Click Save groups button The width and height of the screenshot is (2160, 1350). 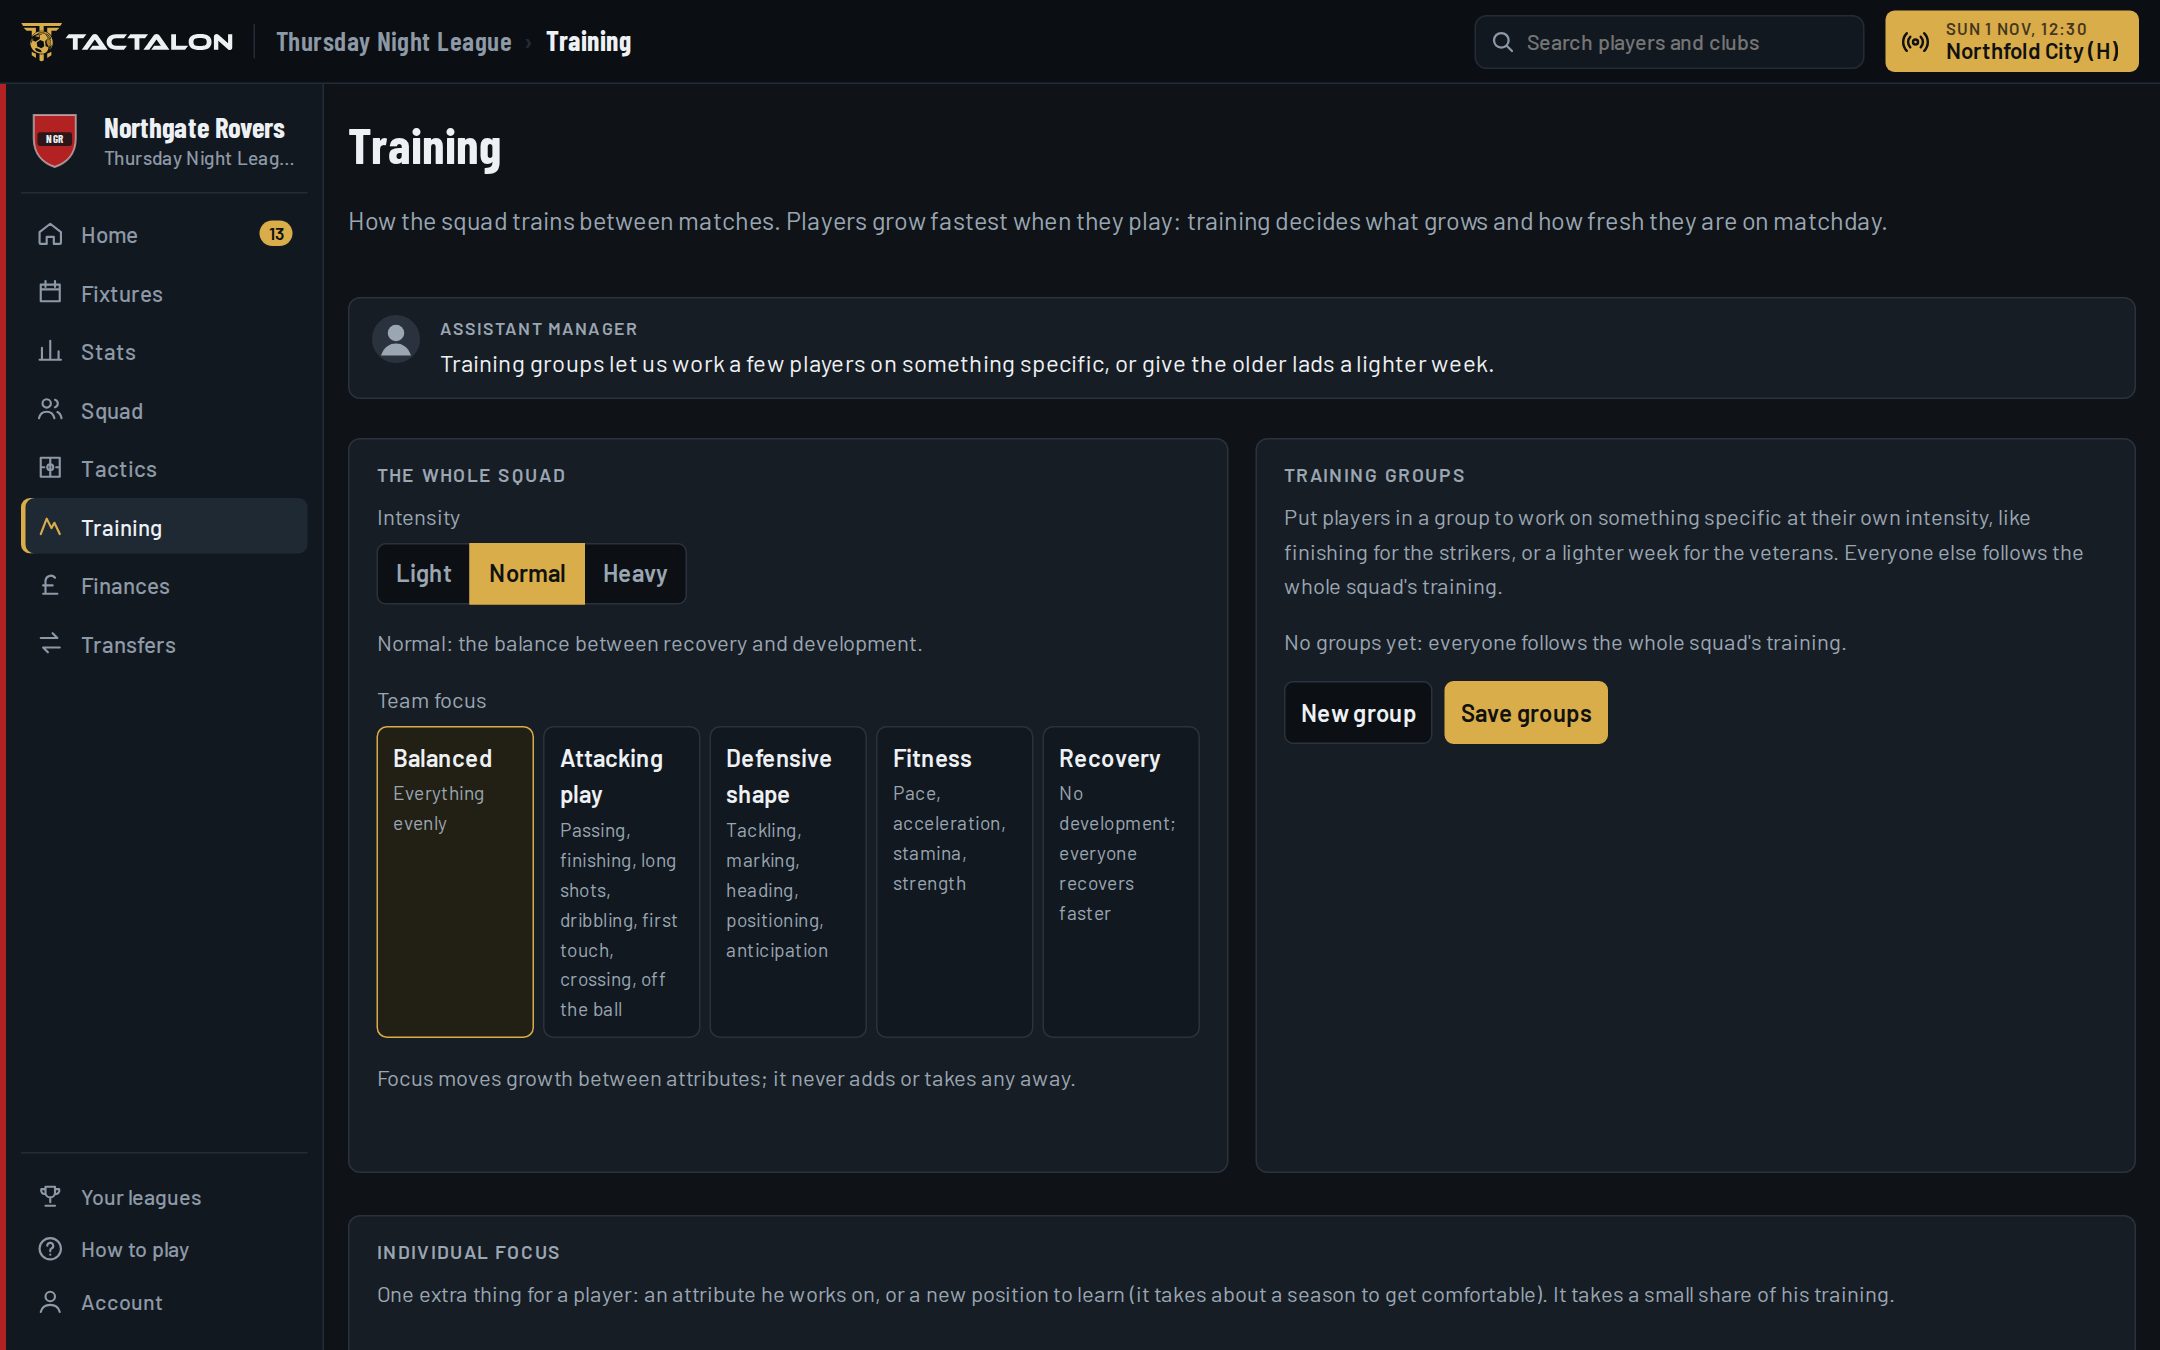coord(1526,713)
